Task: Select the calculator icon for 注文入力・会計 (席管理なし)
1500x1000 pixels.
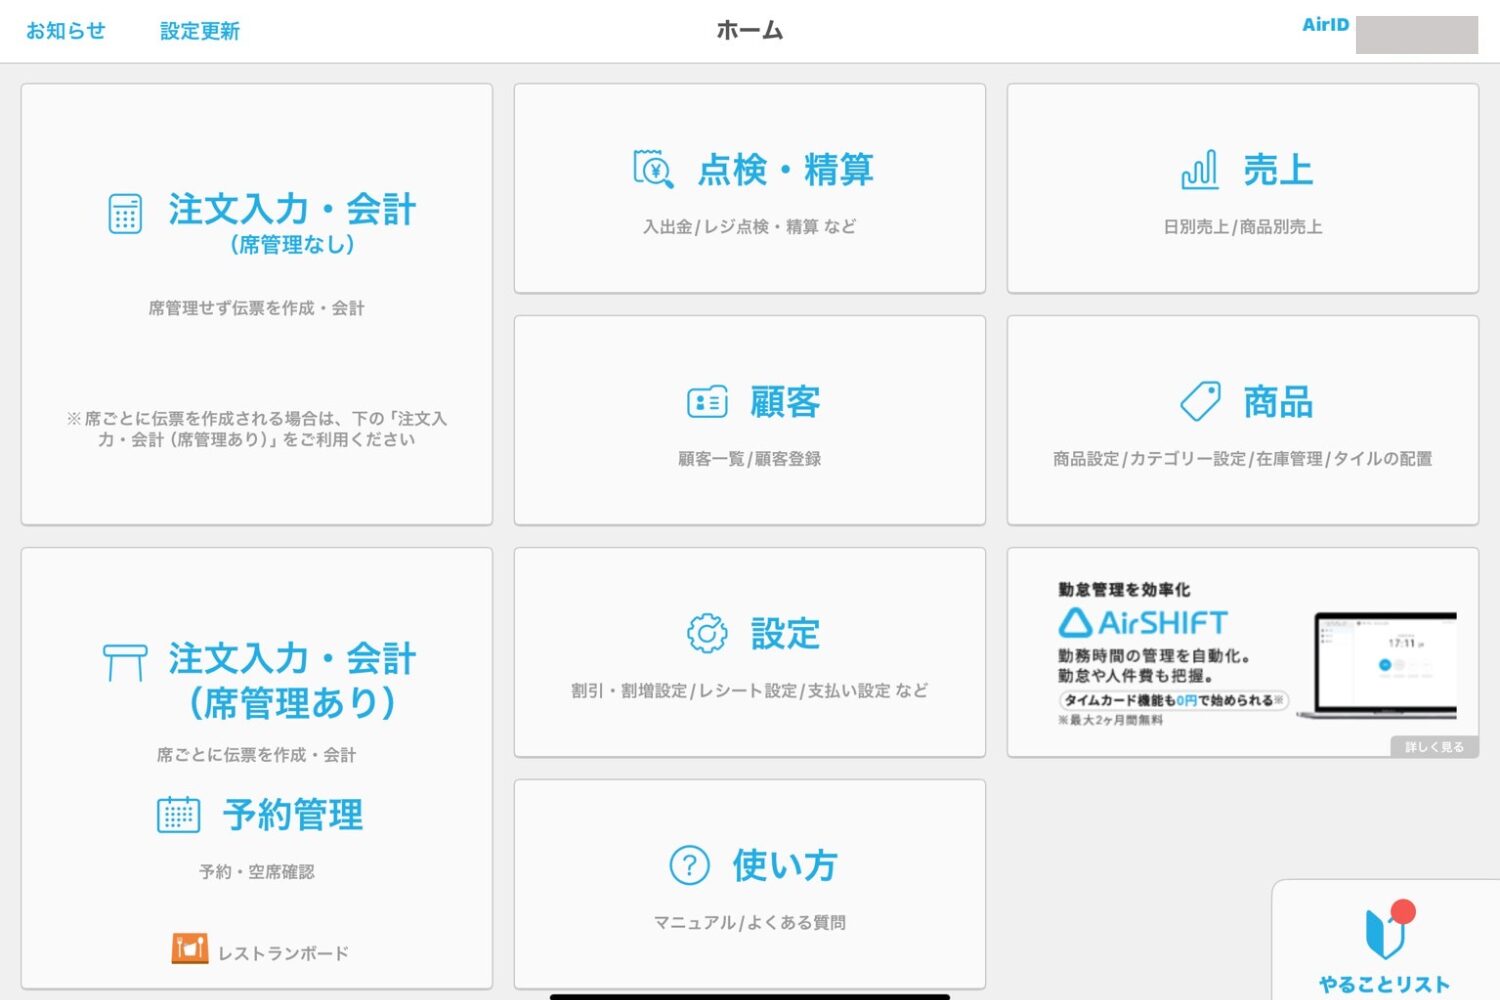Action: (x=124, y=212)
